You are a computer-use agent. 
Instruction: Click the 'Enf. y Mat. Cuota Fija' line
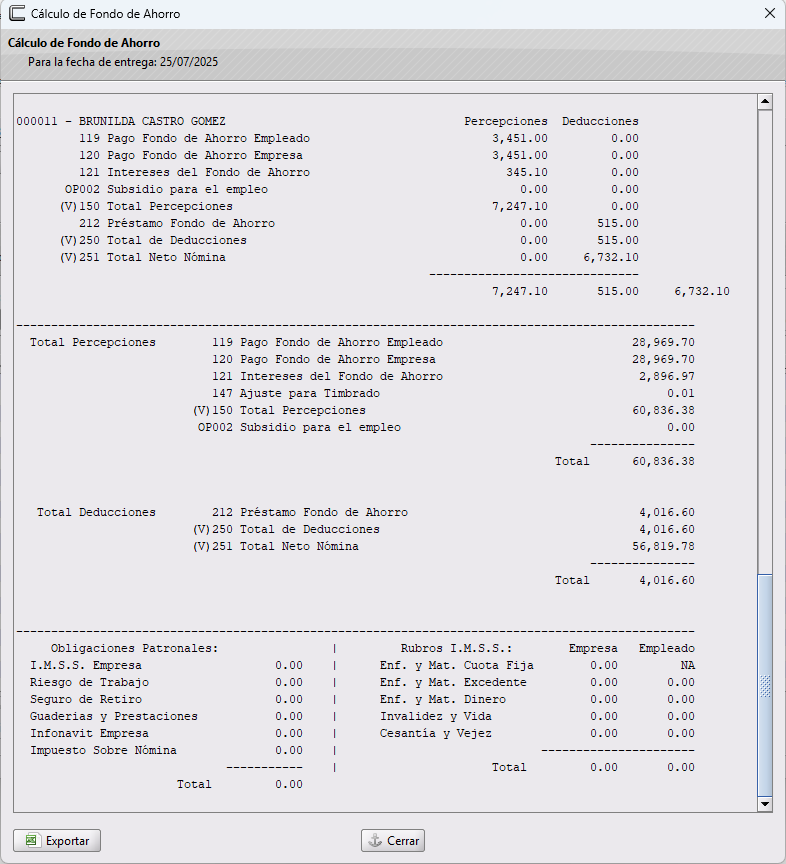click(537, 666)
